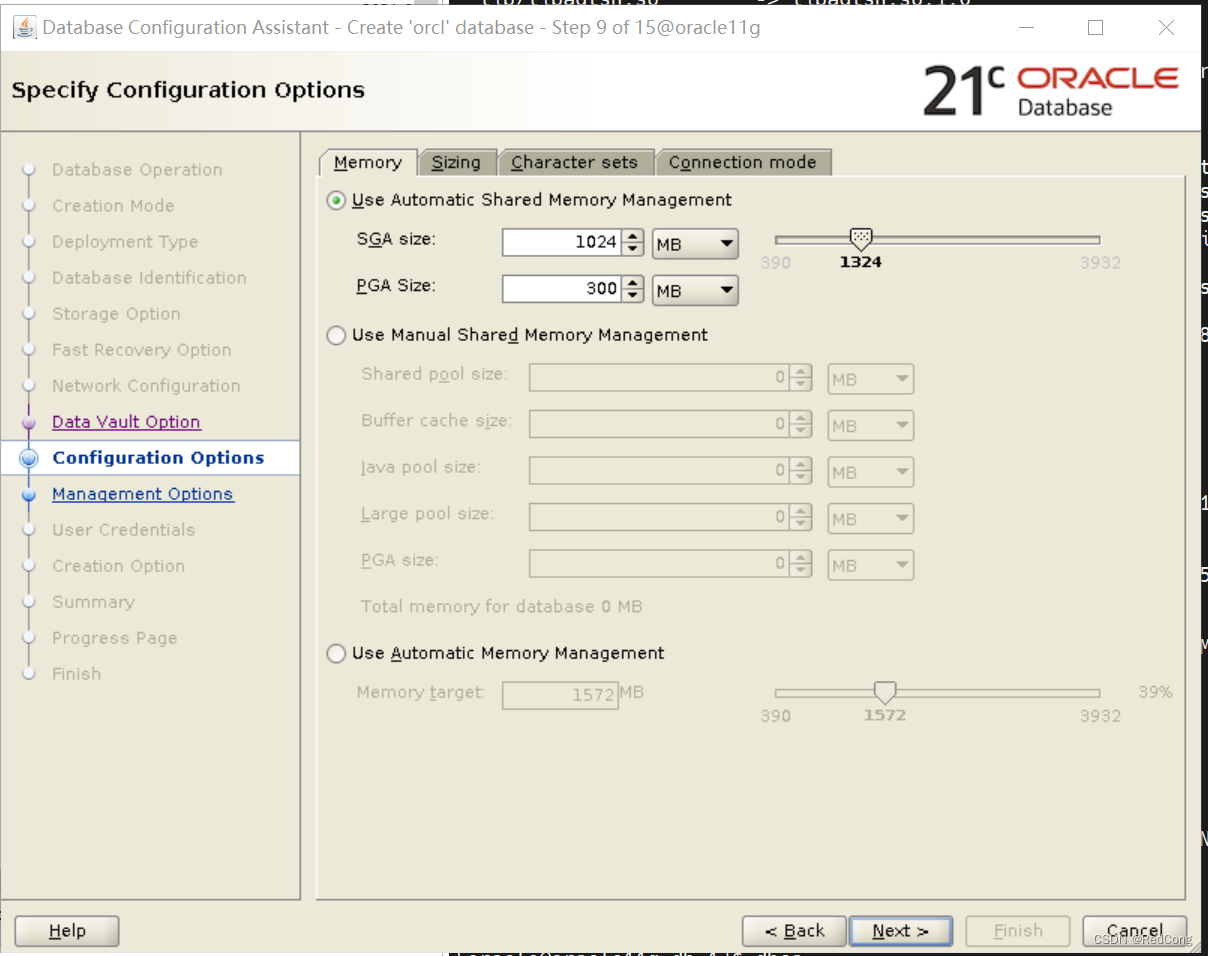Decrease SGA size with down spinner arrow

point(633,250)
